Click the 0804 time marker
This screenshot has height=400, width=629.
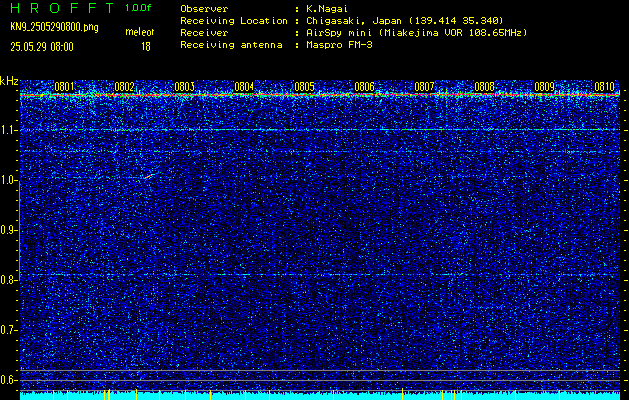pyautogui.click(x=244, y=87)
